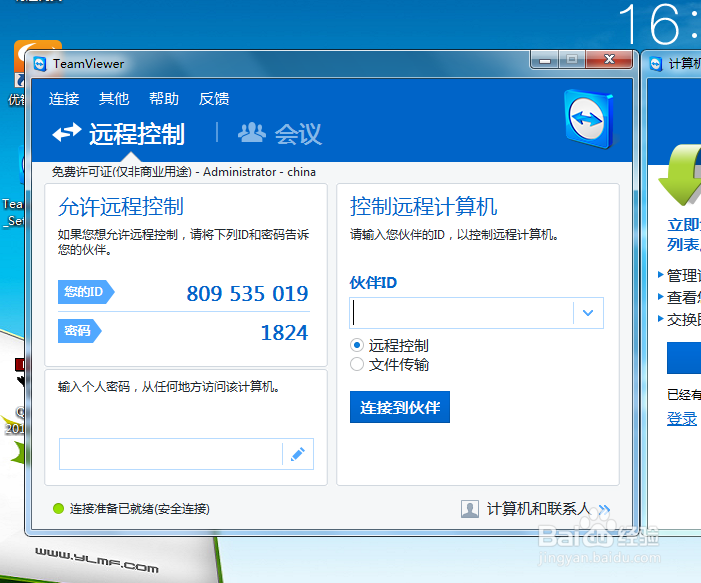
Task: Click the ID number 809 535 019
Action: (247, 294)
